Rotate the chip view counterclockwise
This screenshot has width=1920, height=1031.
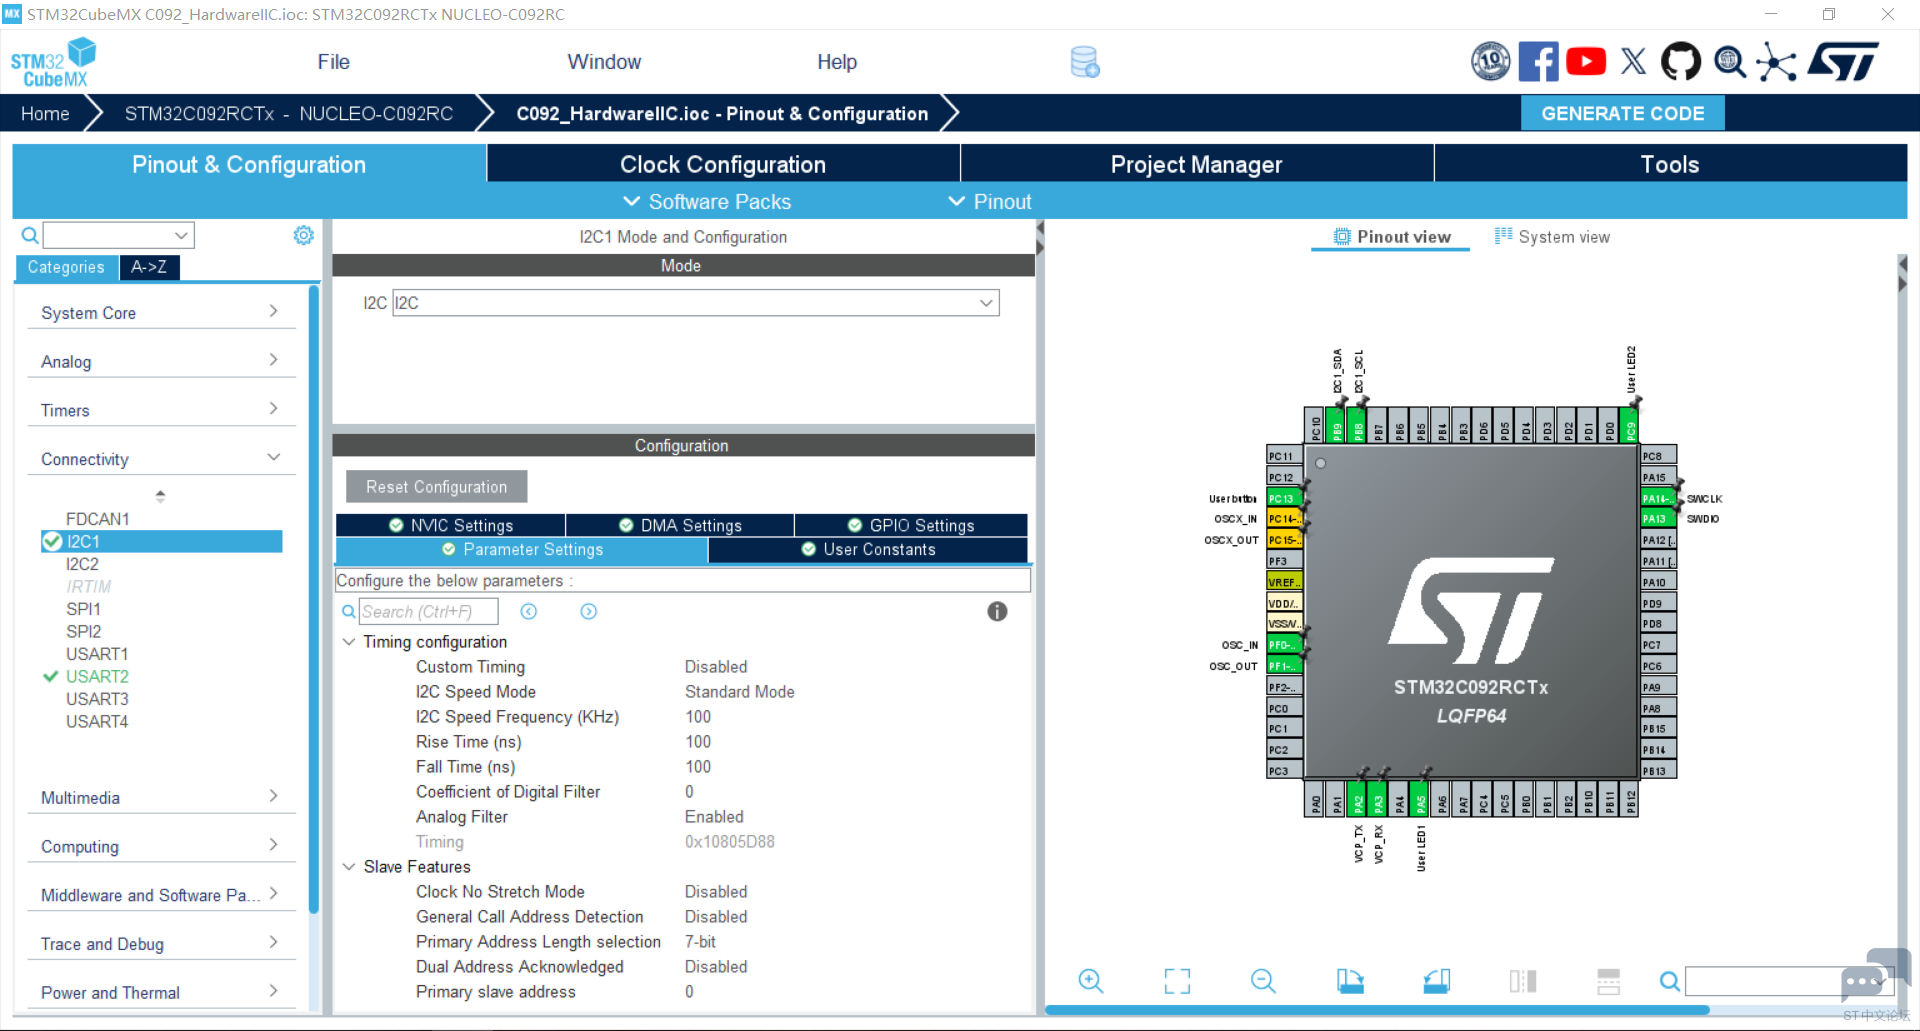[1437, 981]
